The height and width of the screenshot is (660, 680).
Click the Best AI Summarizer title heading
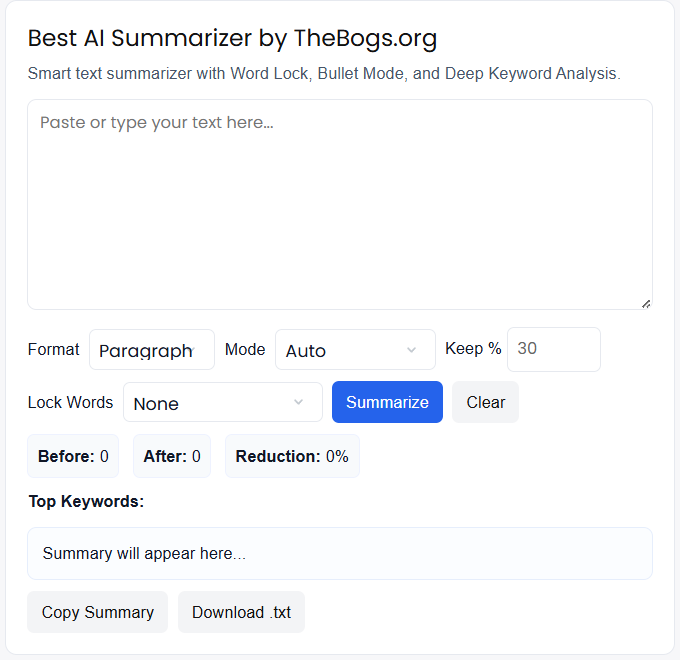[x=232, y=39]
